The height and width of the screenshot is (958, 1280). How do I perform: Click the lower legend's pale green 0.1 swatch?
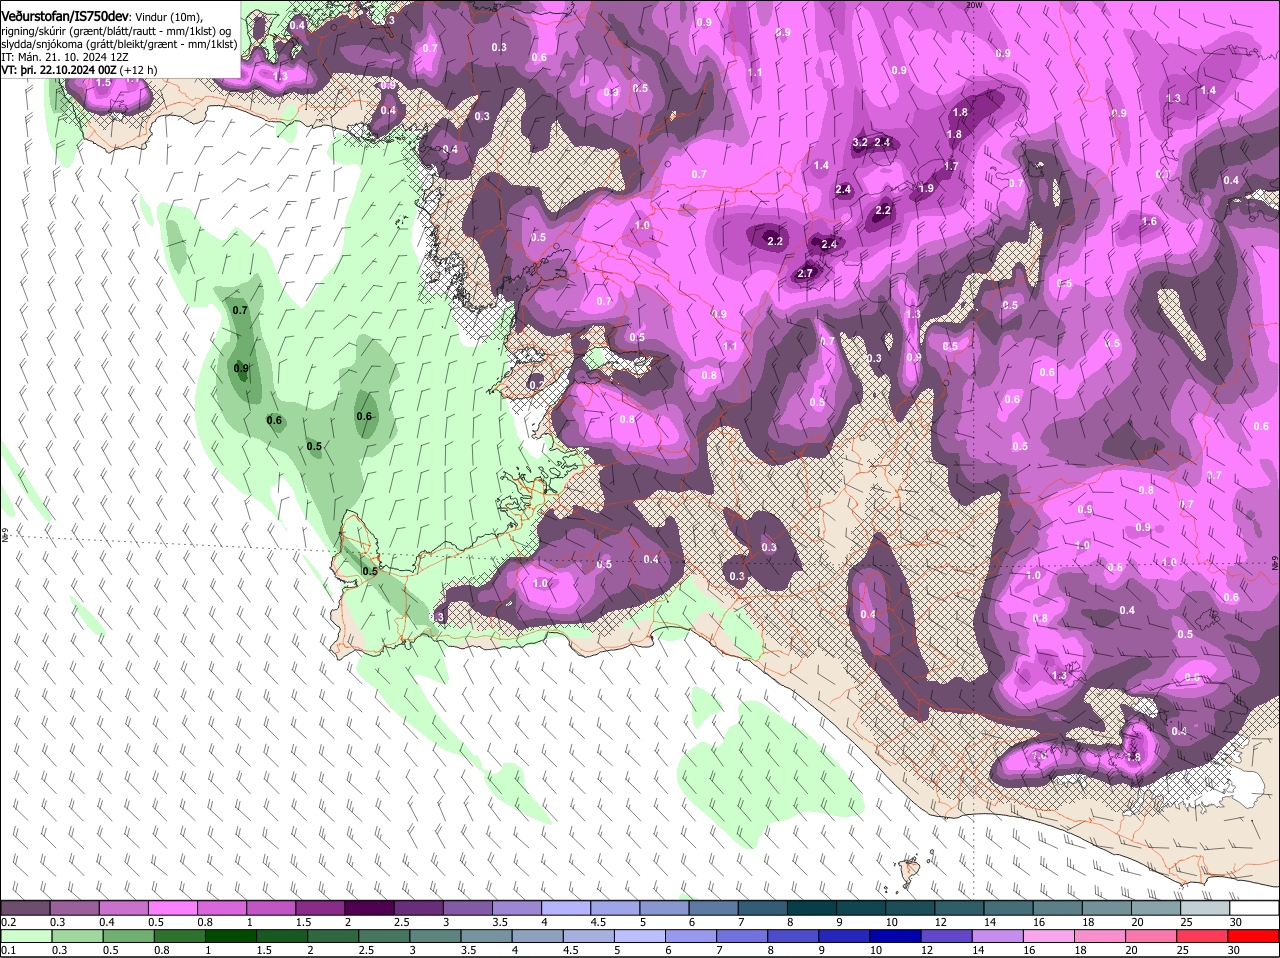(x=26, y=936)
